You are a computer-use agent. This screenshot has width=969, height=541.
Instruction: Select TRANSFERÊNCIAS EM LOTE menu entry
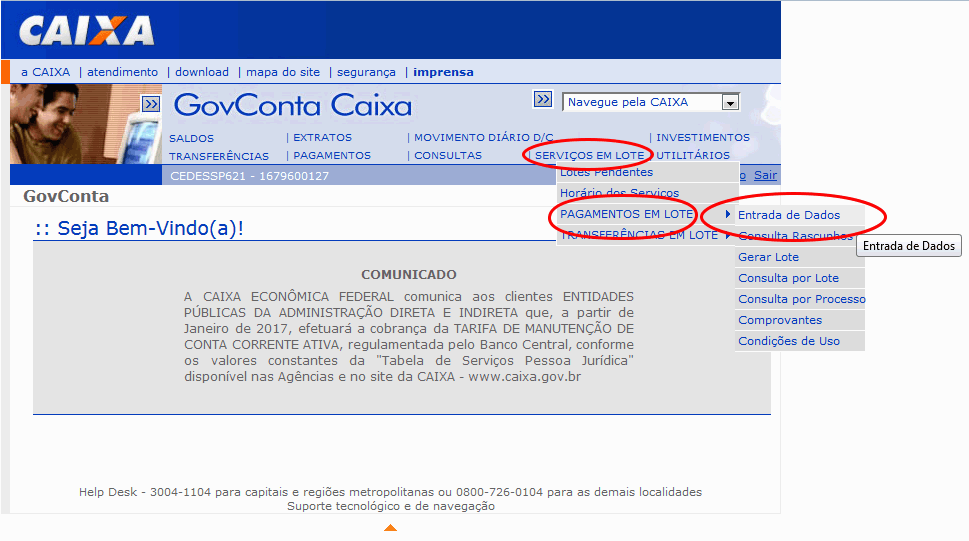pos(648,235)
